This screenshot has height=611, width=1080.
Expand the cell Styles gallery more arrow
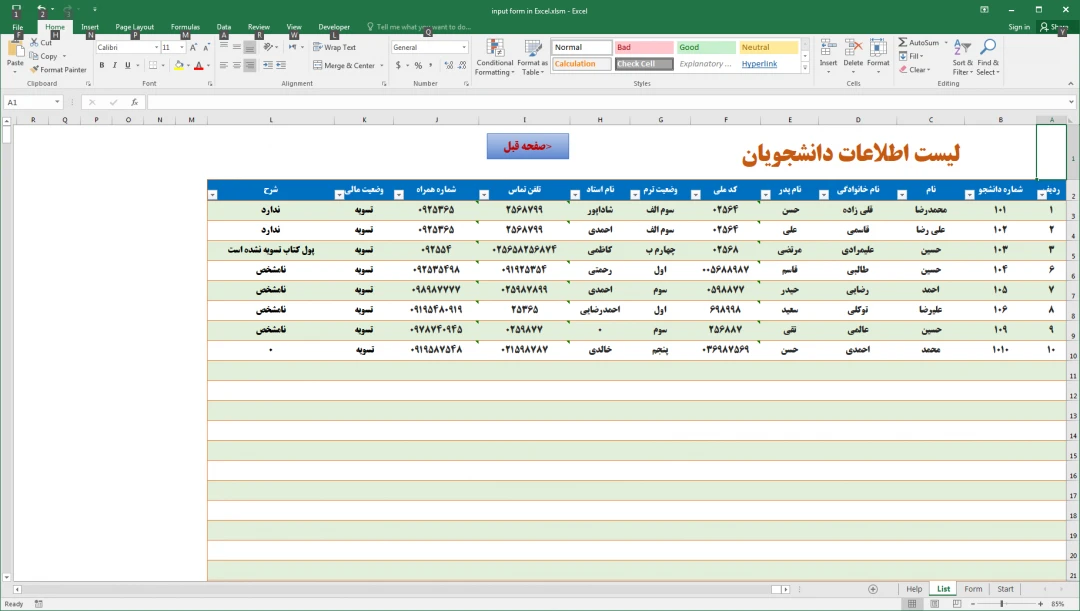coord(805,68)
